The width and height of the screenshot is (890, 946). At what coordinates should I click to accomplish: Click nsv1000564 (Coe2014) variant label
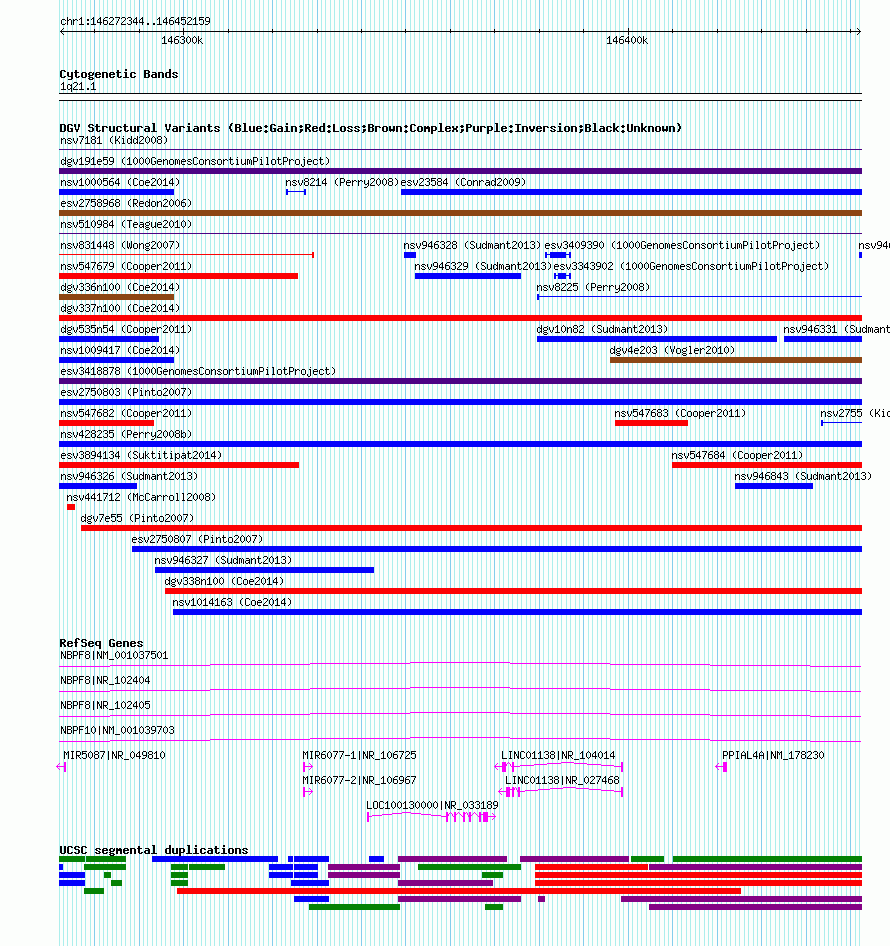[120, 182]
